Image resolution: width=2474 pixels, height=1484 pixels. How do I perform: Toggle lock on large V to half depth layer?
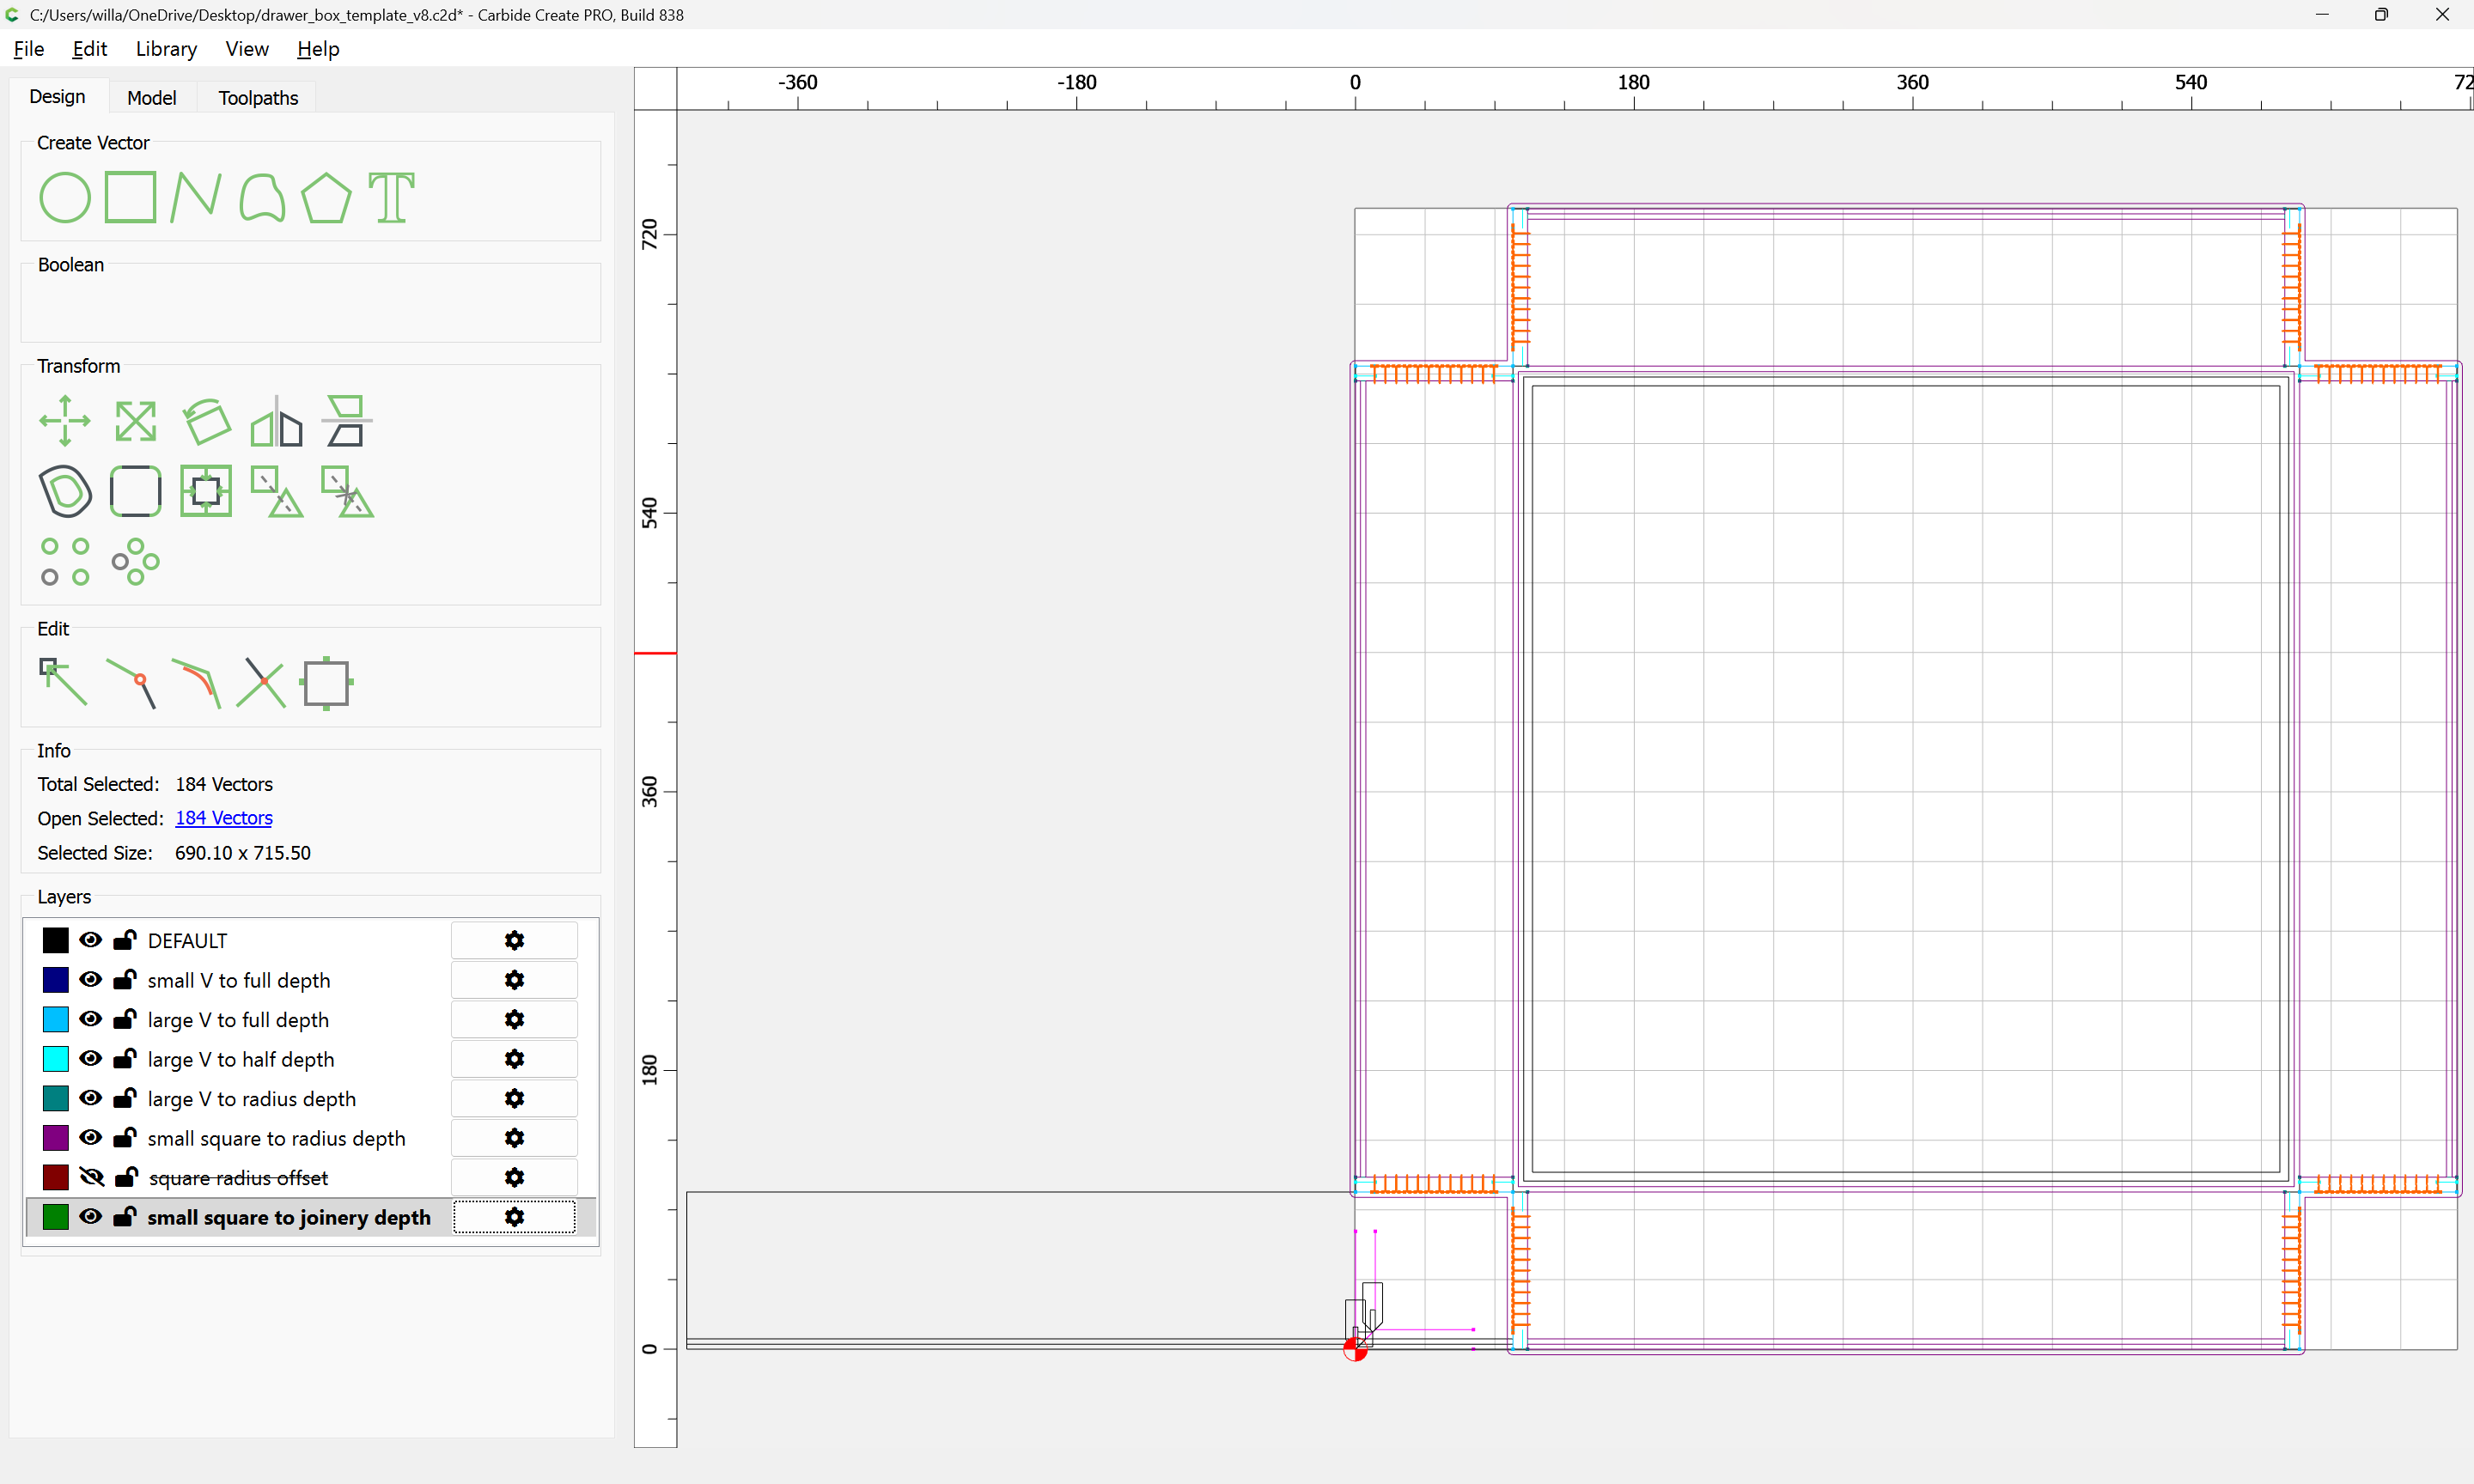pos(125,1059)
